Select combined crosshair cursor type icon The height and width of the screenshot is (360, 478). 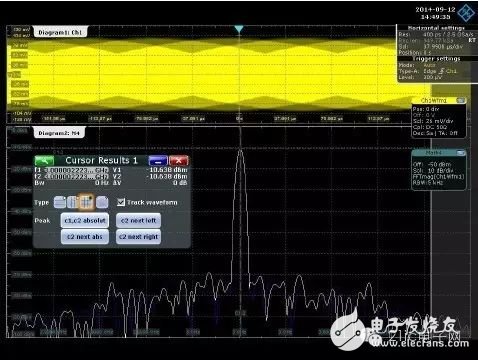[x=87, y=202]
